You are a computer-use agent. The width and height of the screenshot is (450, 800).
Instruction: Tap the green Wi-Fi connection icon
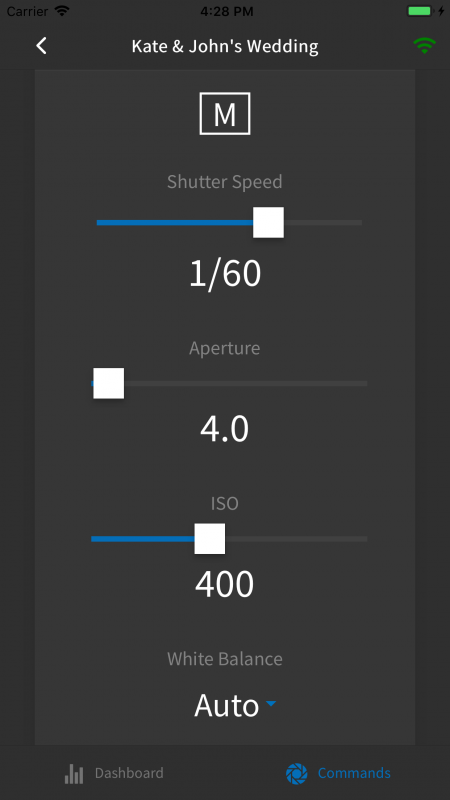pyautogui.click(x=424, y=46)
